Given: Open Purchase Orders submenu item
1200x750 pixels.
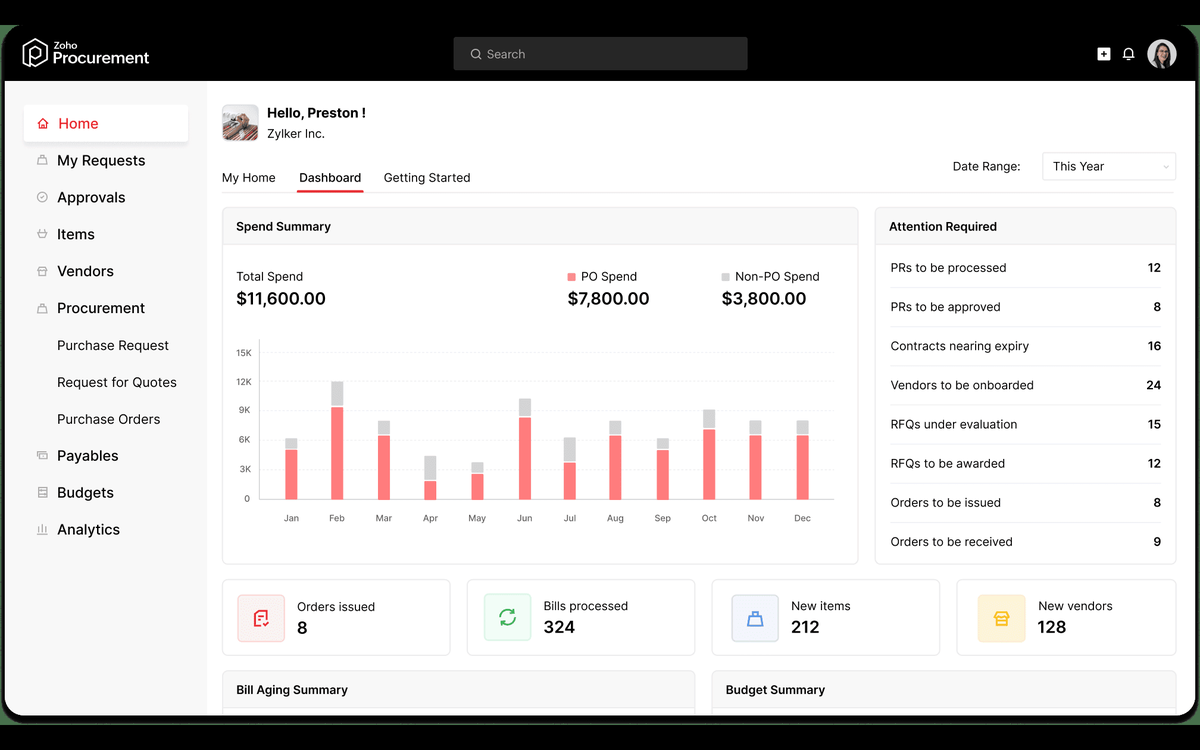Looking at the screenshot, I should point(109,419).
